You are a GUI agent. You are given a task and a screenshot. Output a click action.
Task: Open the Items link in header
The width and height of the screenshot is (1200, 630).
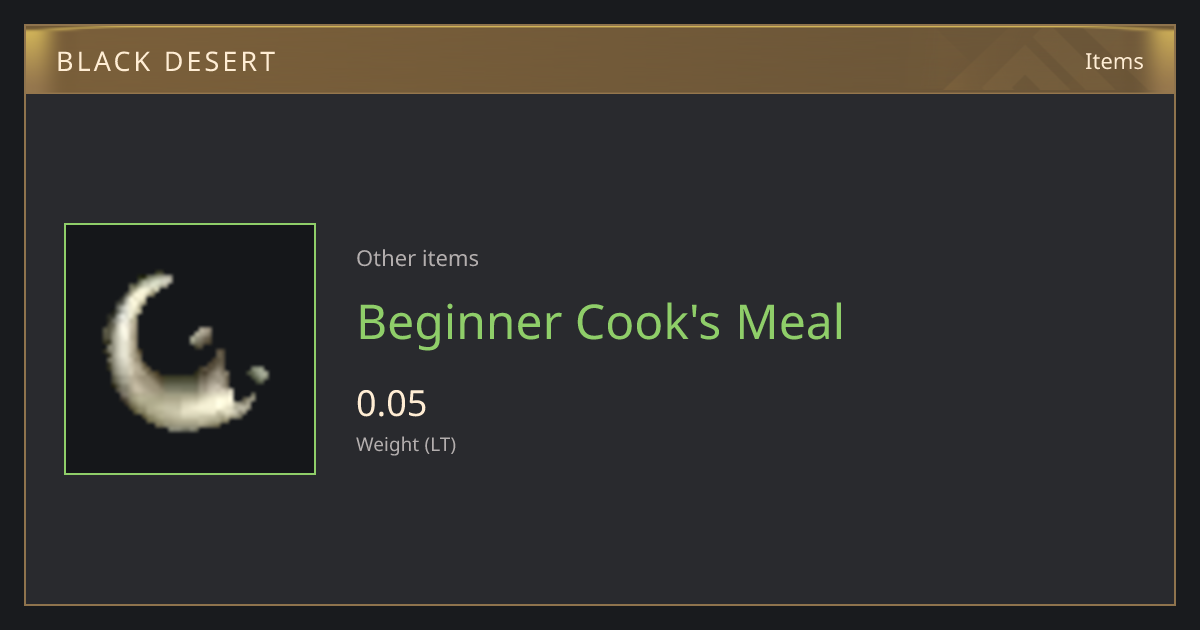point(1114,61)
